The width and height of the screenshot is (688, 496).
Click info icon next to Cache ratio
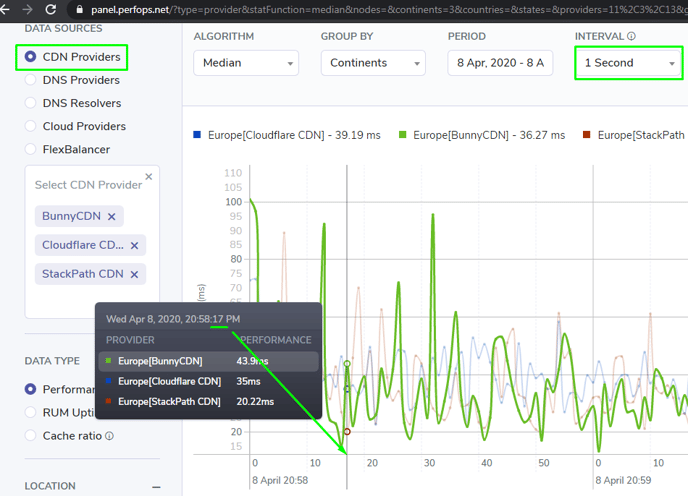click(x=110, y=436)
